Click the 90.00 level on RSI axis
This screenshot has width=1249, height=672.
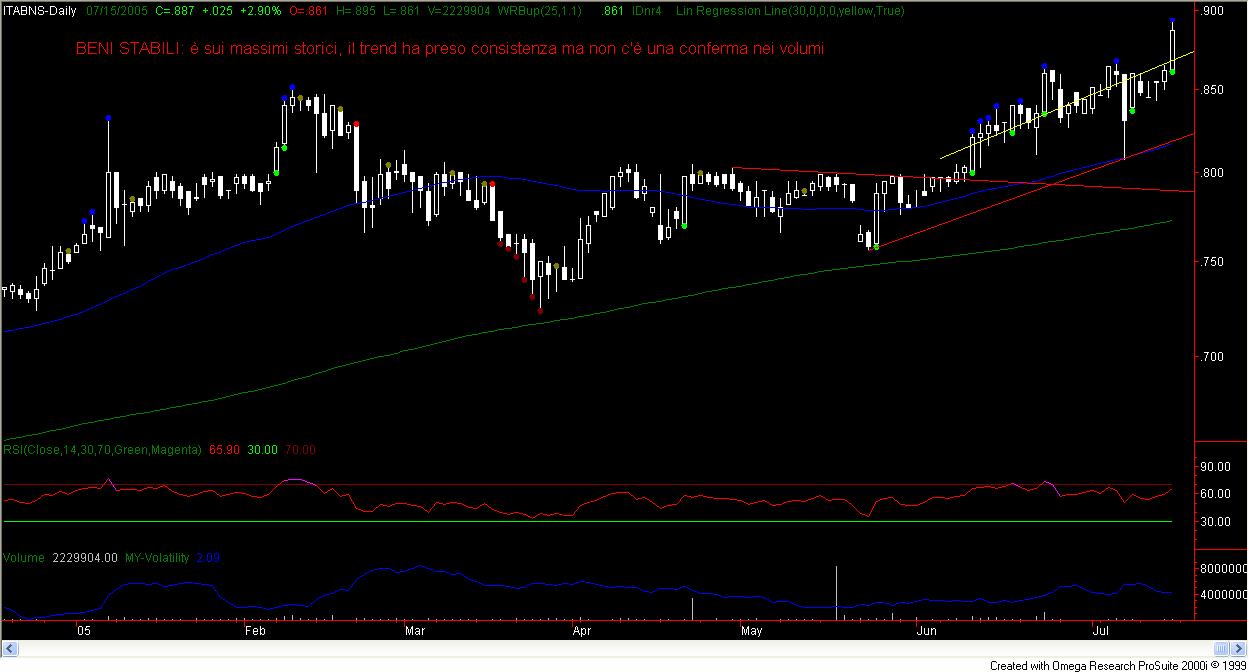pyautogui.click(x=1215, y=467)
